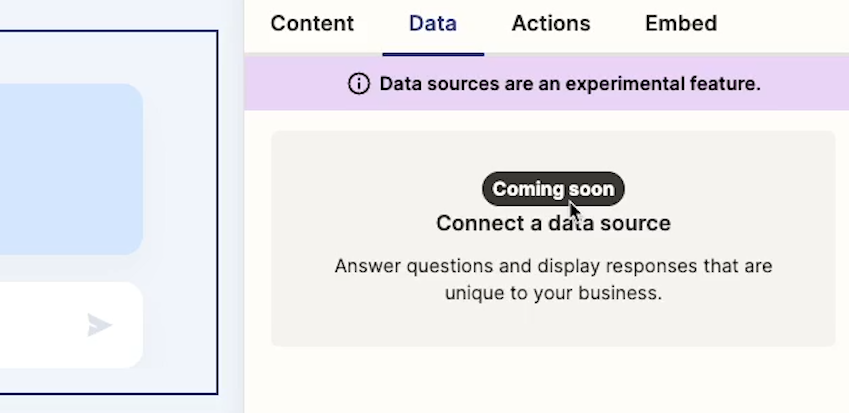This screenshot has height=413, width=849.
Task: Select the light blue chat bubble
Action: [x=68, y=169]
